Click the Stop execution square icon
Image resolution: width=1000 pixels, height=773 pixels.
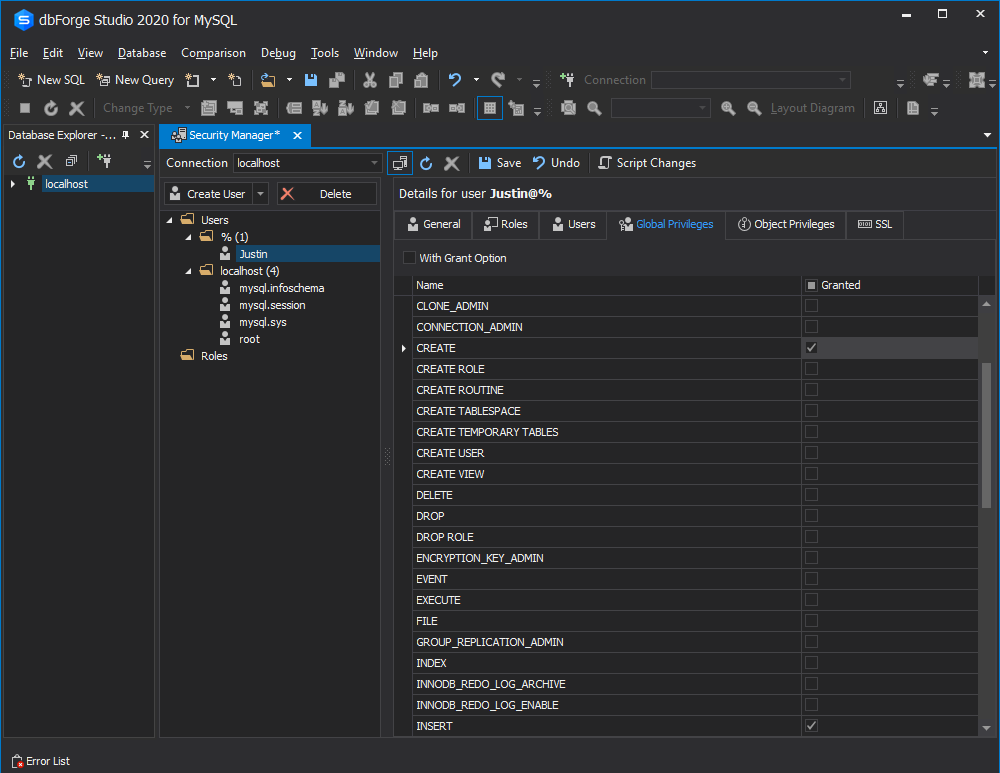[x=25, y=108]
